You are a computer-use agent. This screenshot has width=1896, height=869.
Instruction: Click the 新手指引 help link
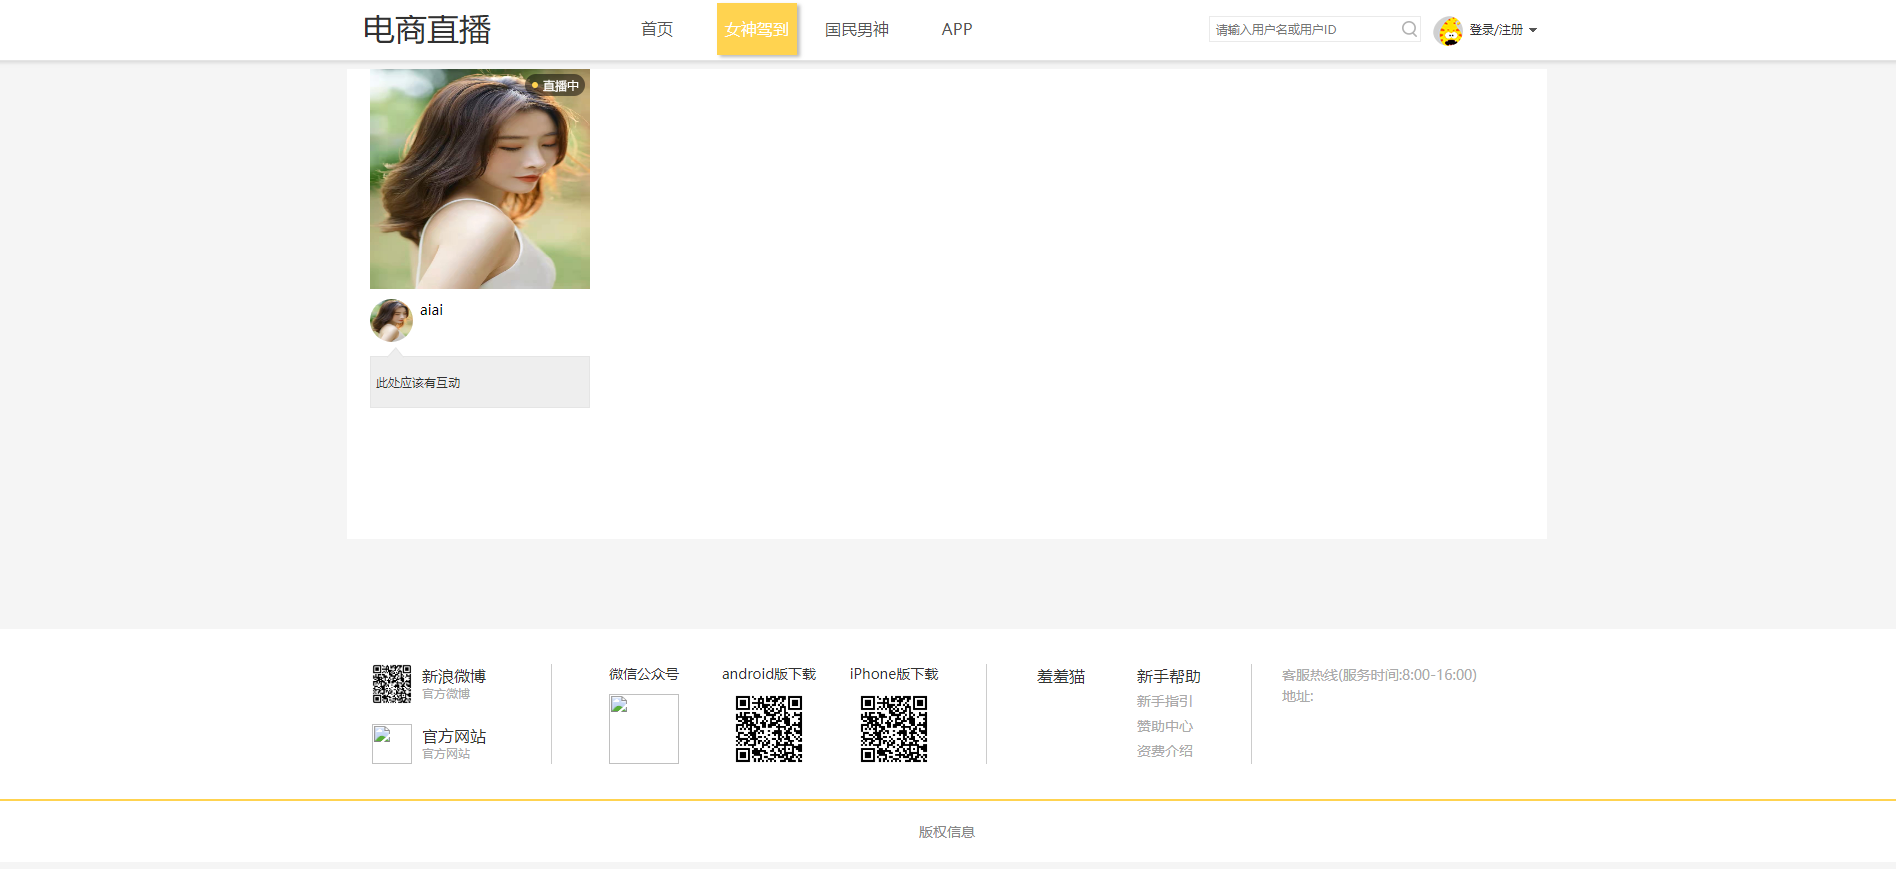pyautogui.click(x=1164, y=701)
